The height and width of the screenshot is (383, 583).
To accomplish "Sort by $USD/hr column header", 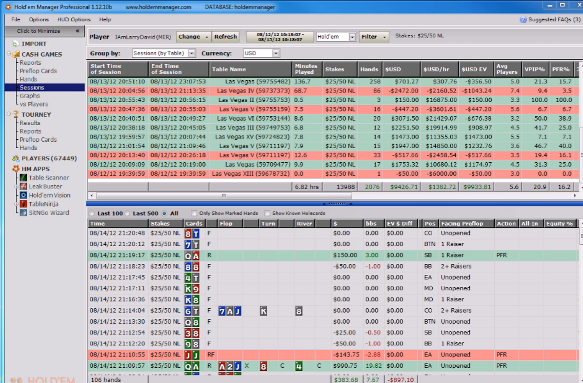I will [440, 69].
